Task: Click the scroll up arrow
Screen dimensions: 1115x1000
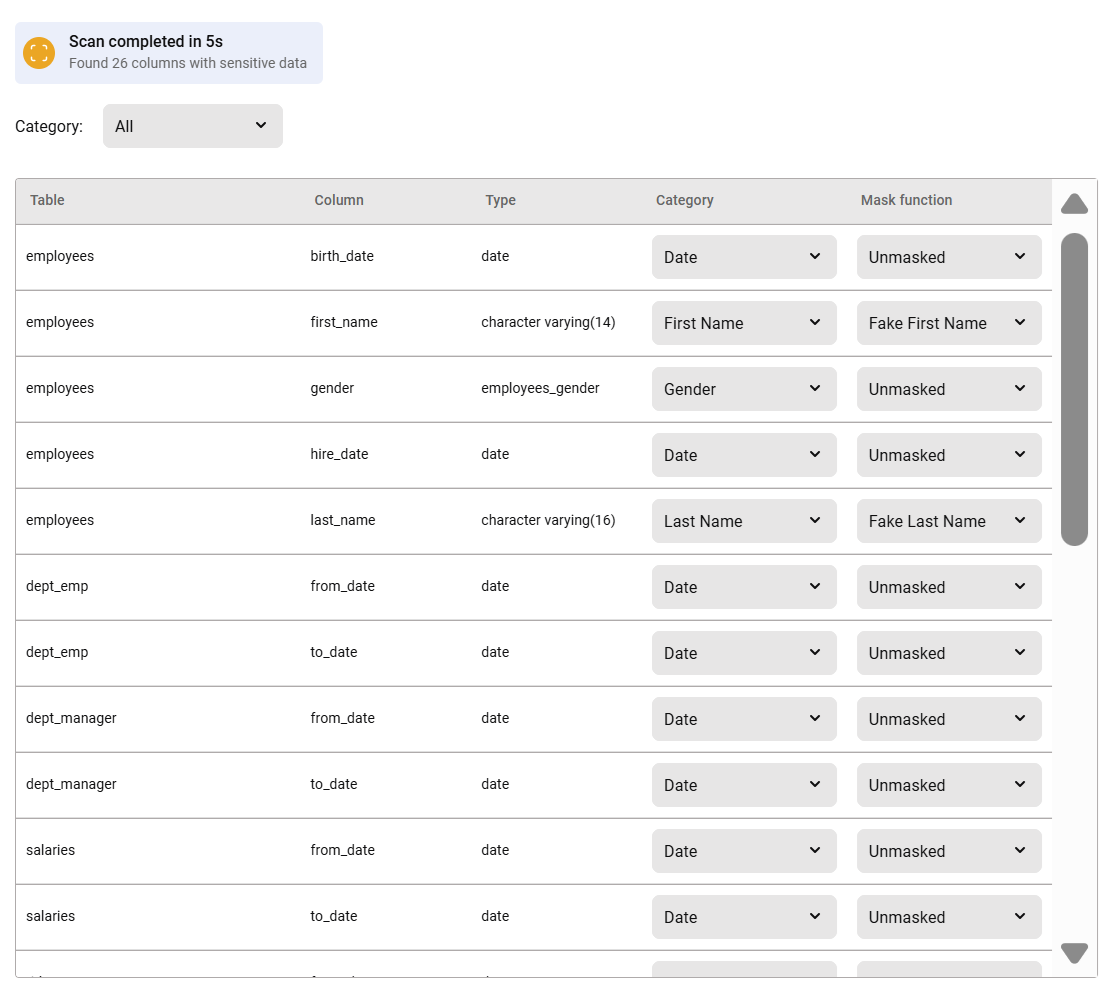Action: pos(1074,204)
